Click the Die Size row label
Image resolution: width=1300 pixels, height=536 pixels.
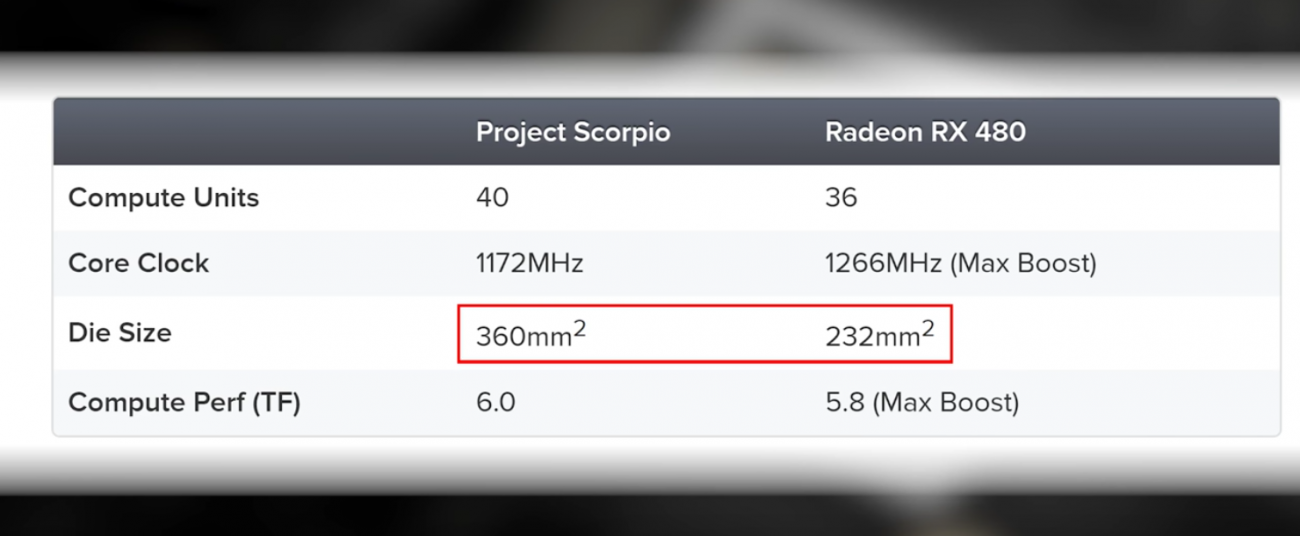(x=119, y=333)
